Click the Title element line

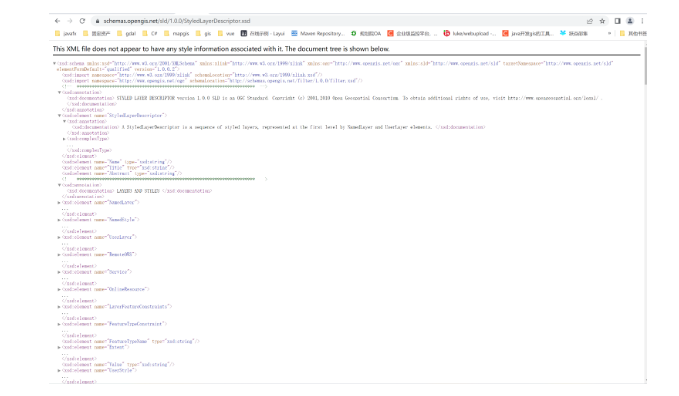tap(118, 168)
